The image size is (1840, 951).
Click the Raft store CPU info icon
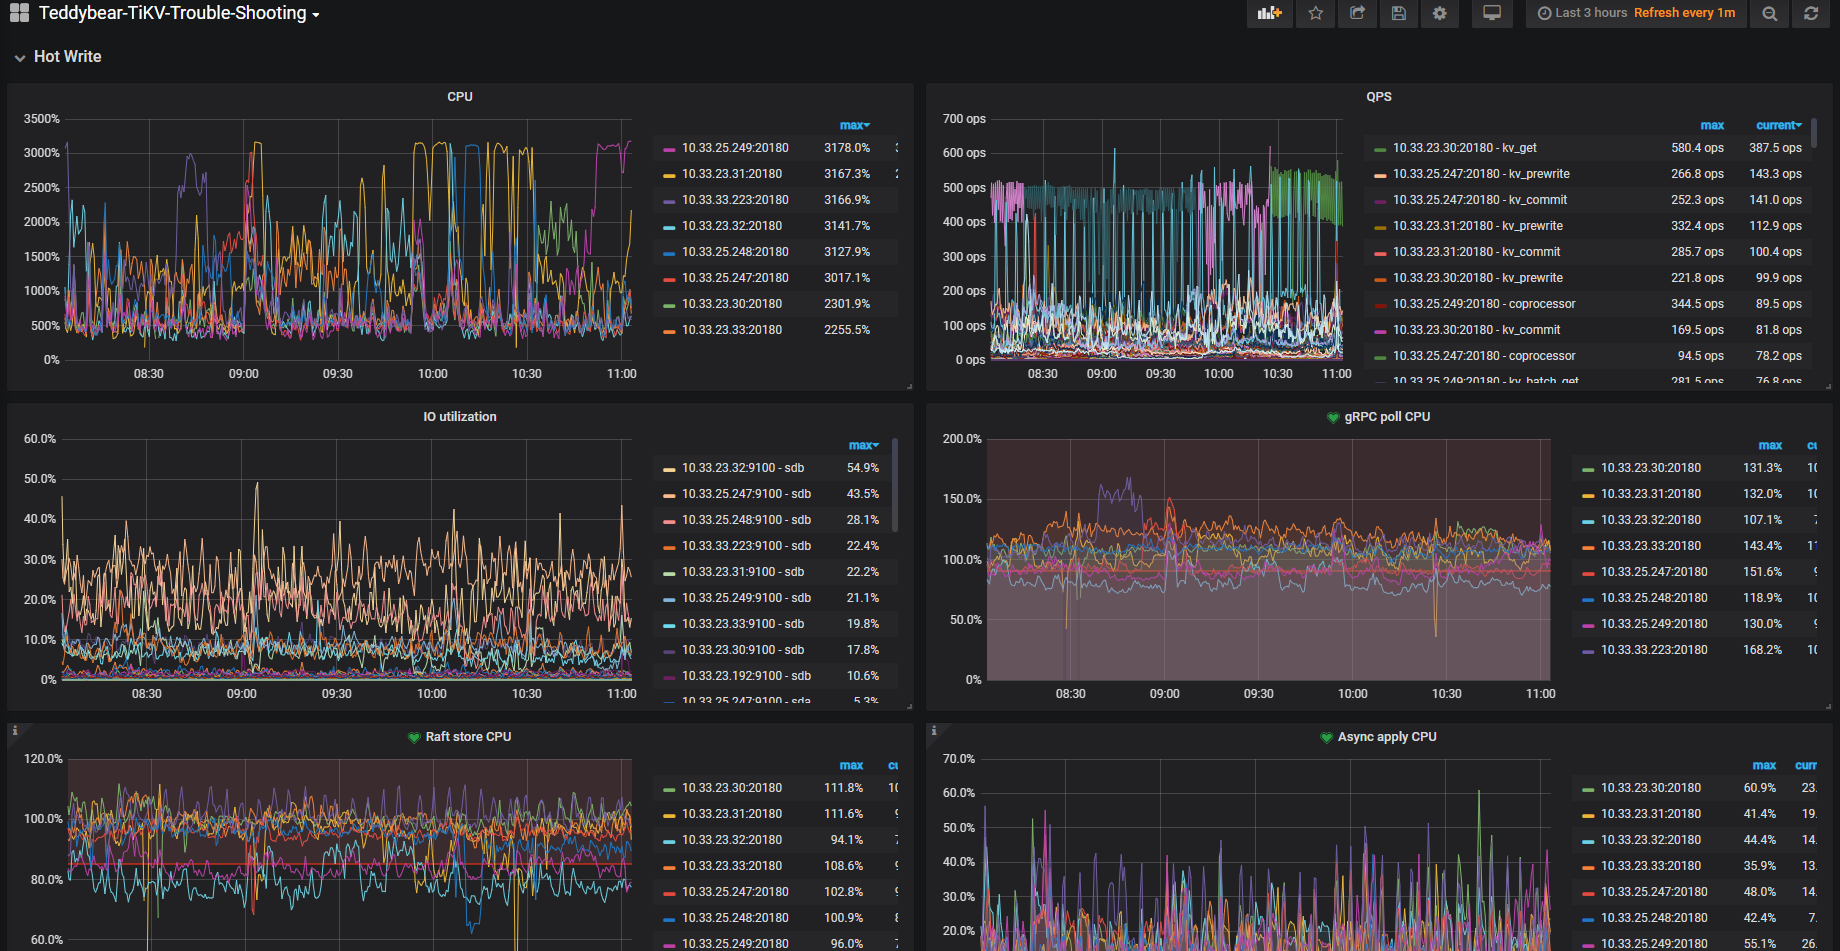click(x=15, y=731)
